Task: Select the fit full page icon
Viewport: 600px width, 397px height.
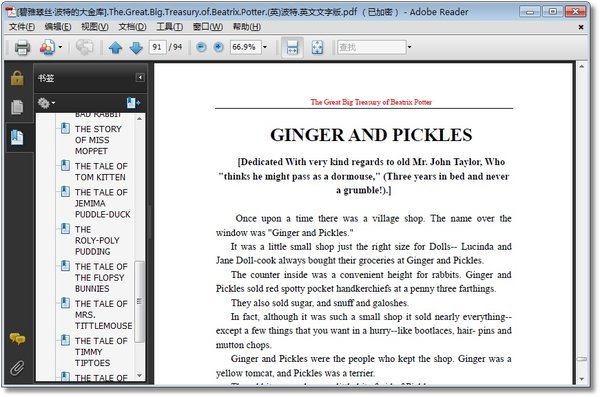Action: [x=317, y=47]
